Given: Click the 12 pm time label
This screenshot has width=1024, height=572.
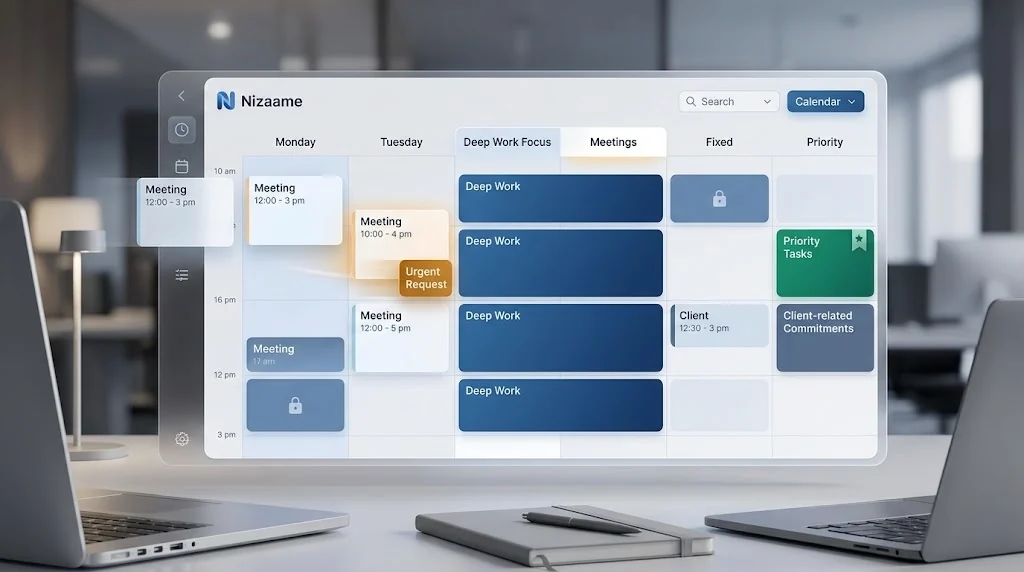Looking at the screenshot, I should click(x=225, y=375).
